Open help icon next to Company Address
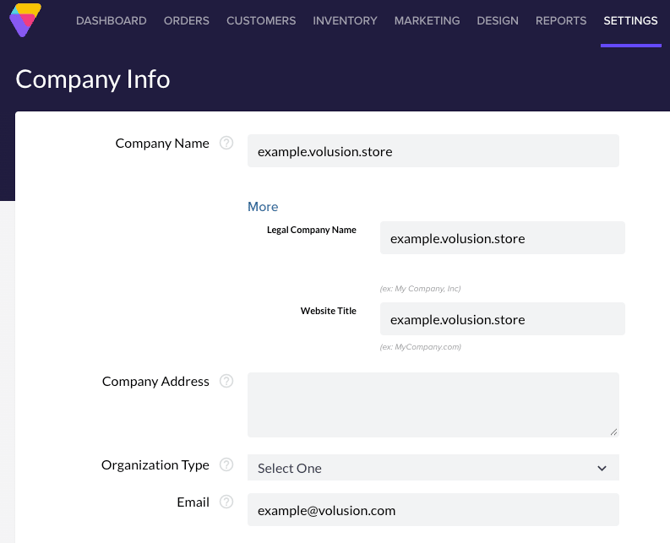The height and width of the screenshot is (543, 670). [x=226, y=381]
